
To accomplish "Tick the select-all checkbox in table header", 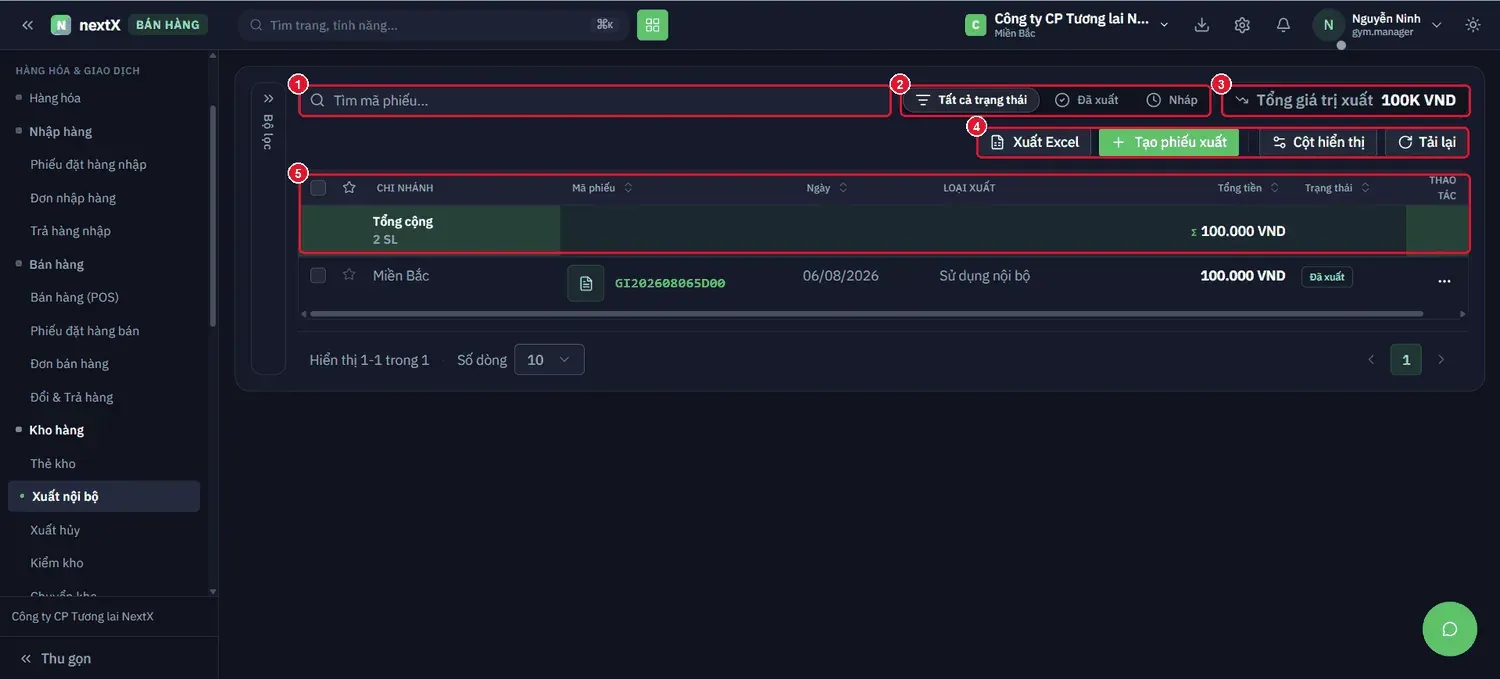I will (318, 187).
